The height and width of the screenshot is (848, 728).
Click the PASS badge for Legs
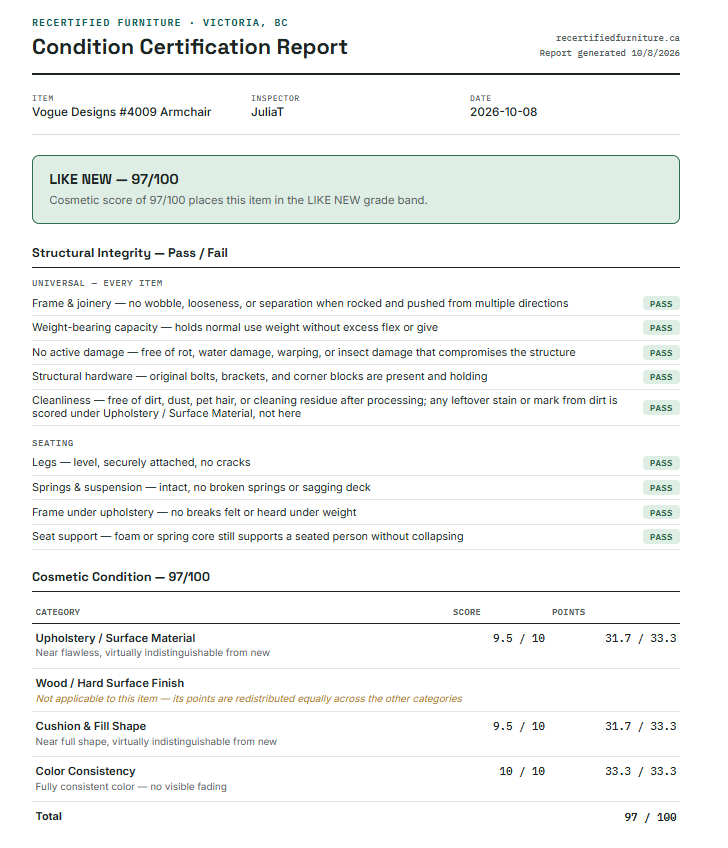pos(661,463)
